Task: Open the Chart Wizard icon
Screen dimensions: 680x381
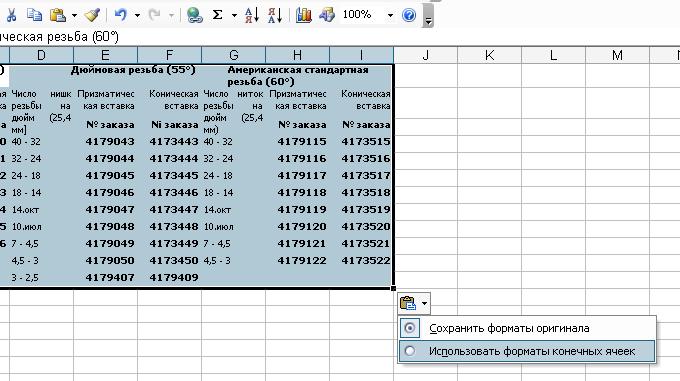Action: 304,15
